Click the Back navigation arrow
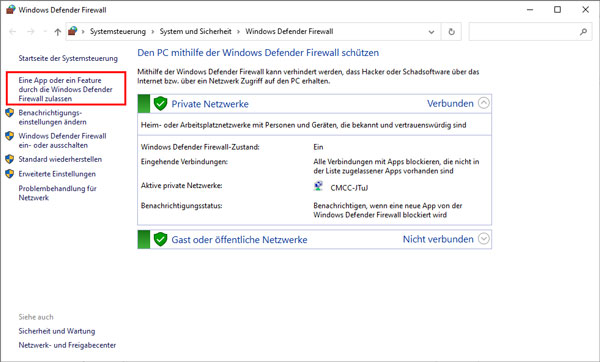Viewport: 600px width, 362px height. coord(13,32)
